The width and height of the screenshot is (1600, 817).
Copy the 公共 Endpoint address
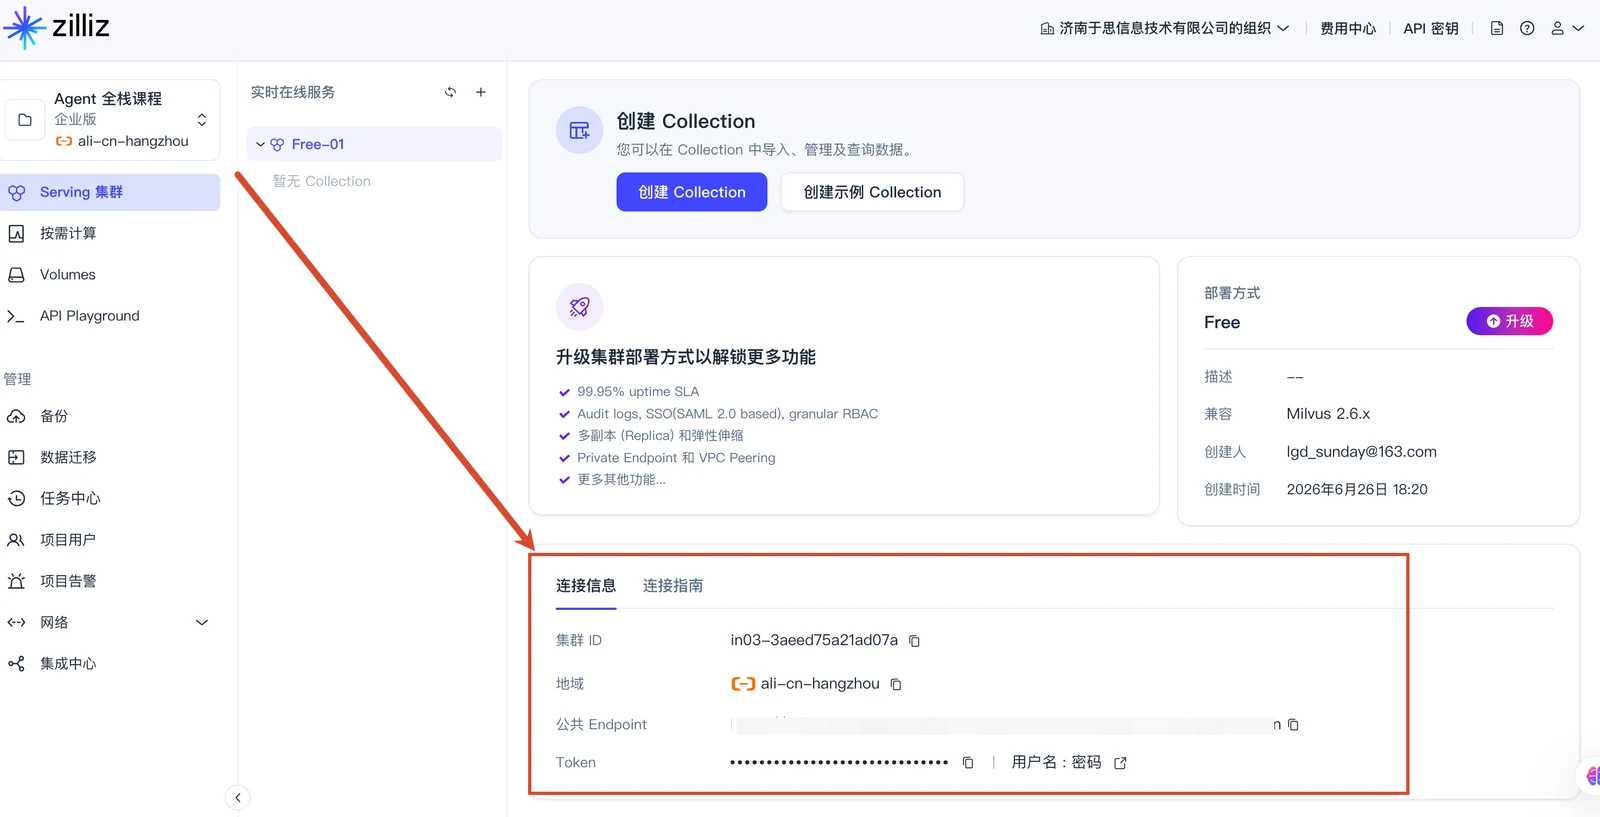tap(1293, 724)
